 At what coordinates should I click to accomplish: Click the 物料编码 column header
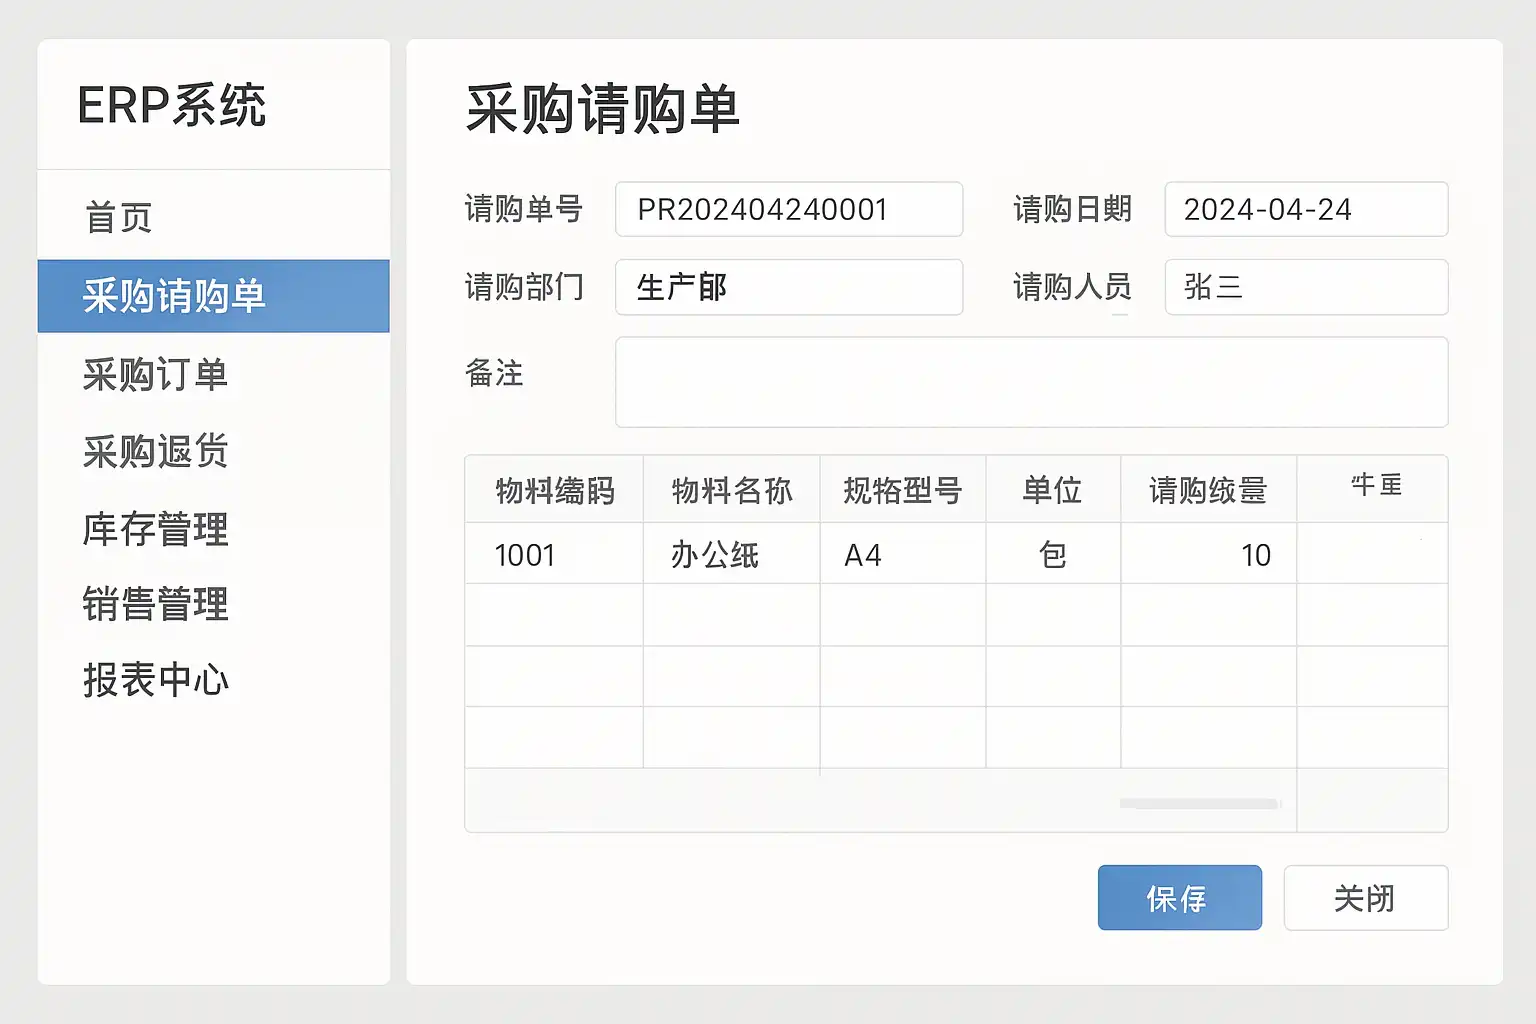[x=554, y=490]
